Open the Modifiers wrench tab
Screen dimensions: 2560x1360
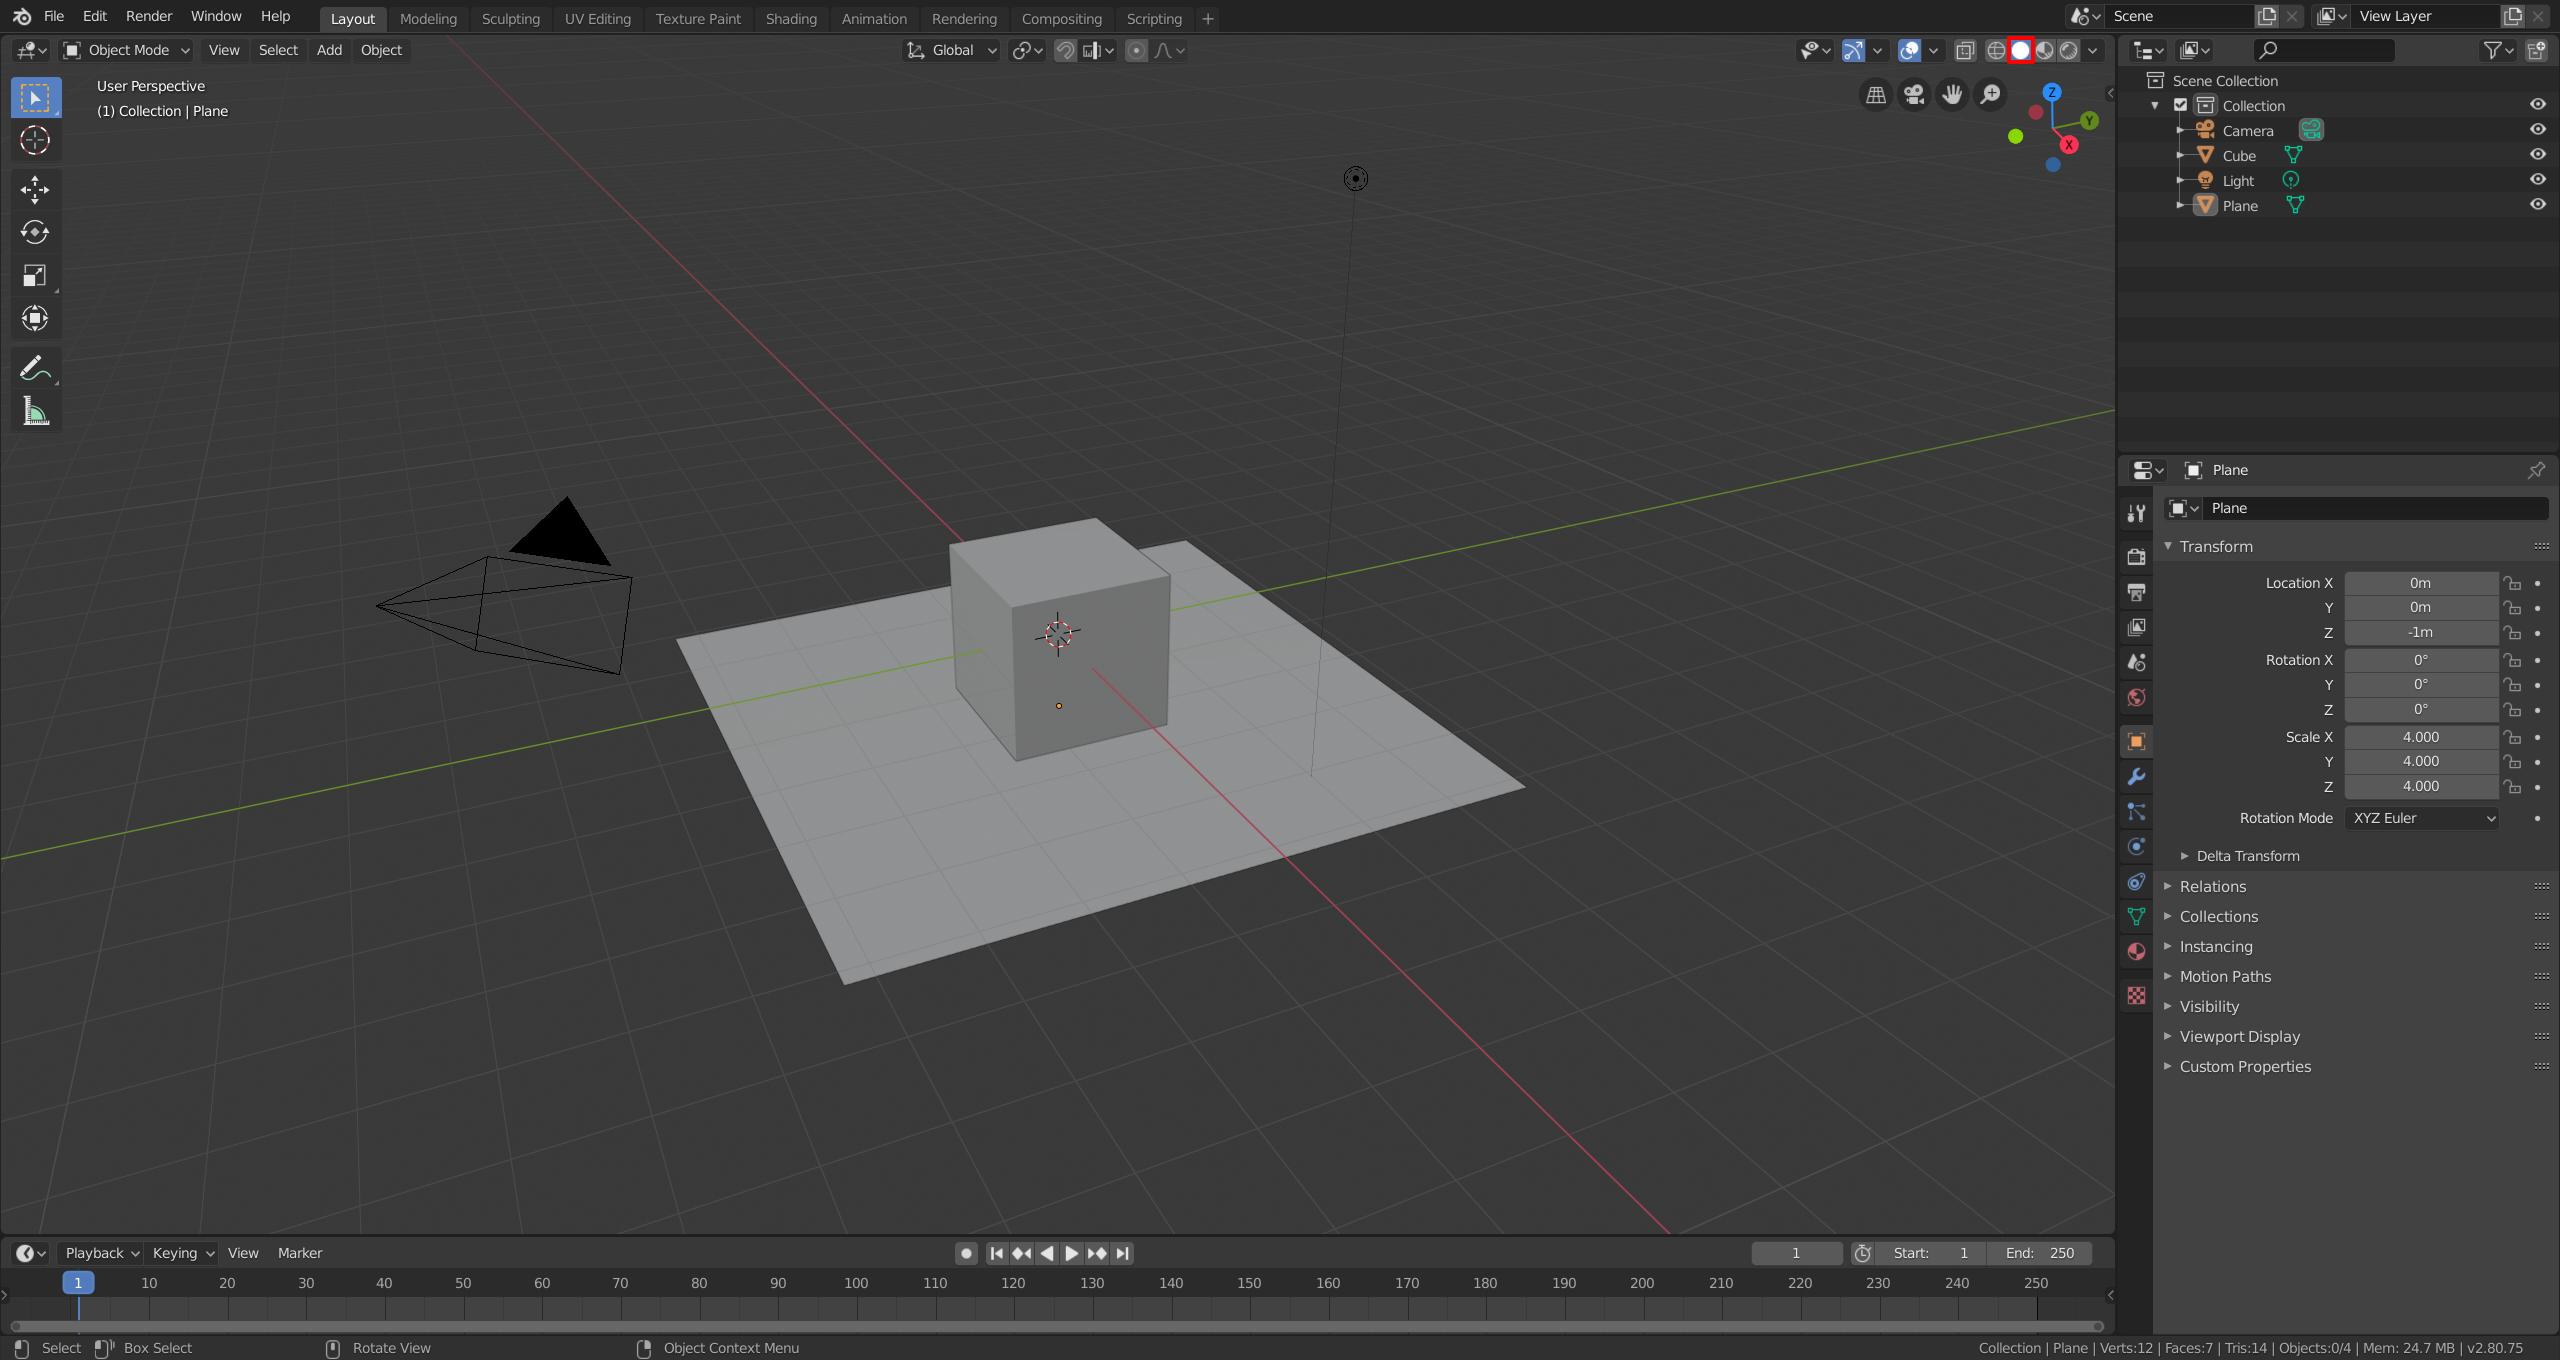click(2136, 777)
